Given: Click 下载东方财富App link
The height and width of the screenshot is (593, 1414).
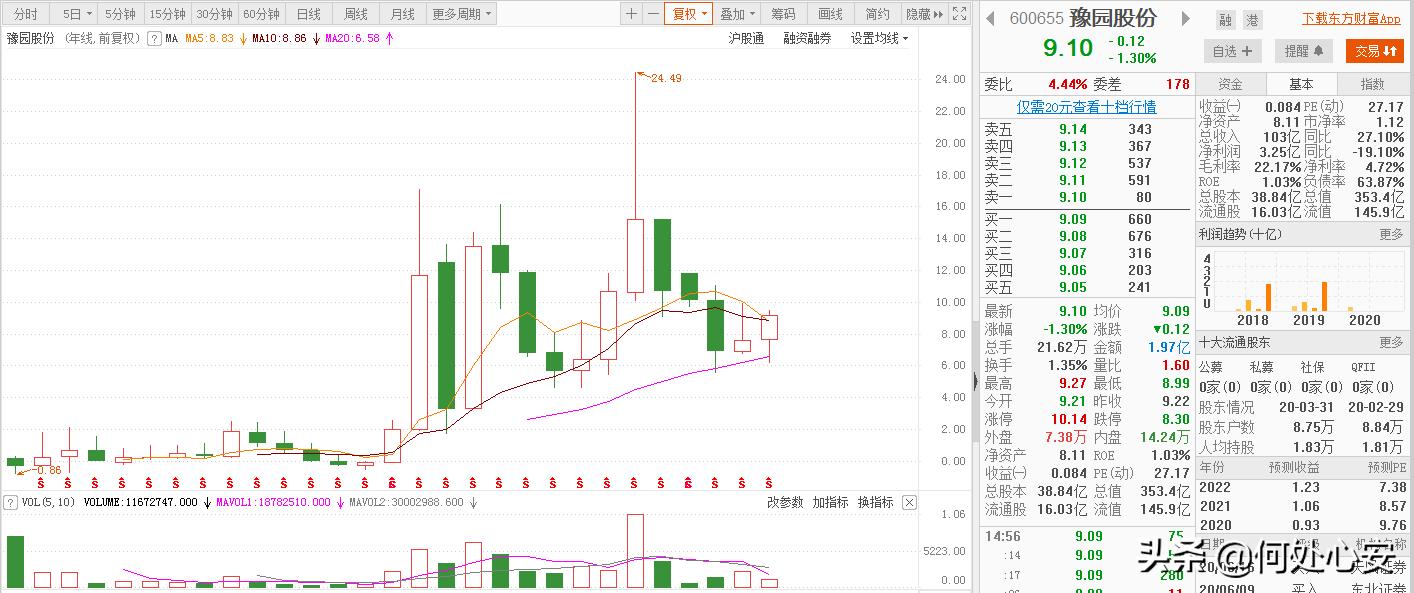Looking at the screenshot, I should pos(1351,19).
